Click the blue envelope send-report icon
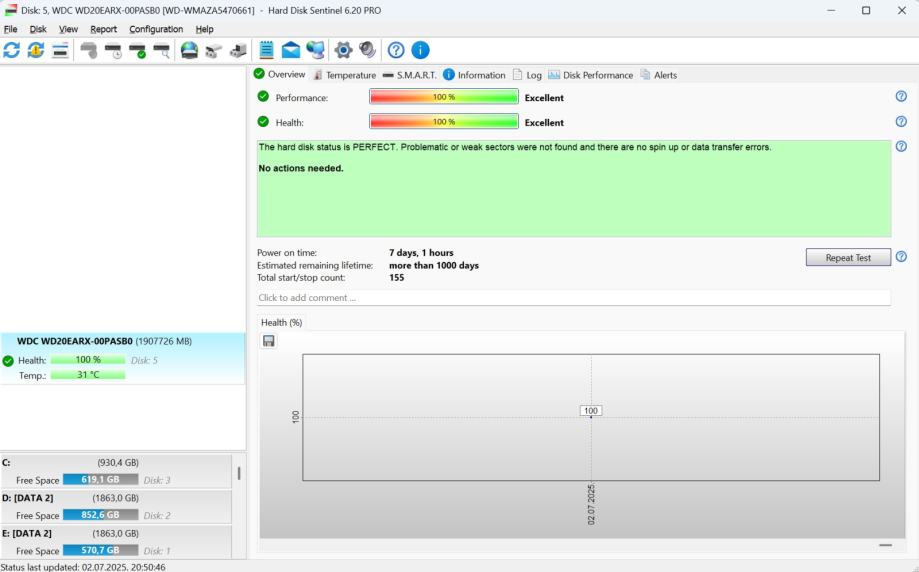919x572 pixels. tap(291, 50)
